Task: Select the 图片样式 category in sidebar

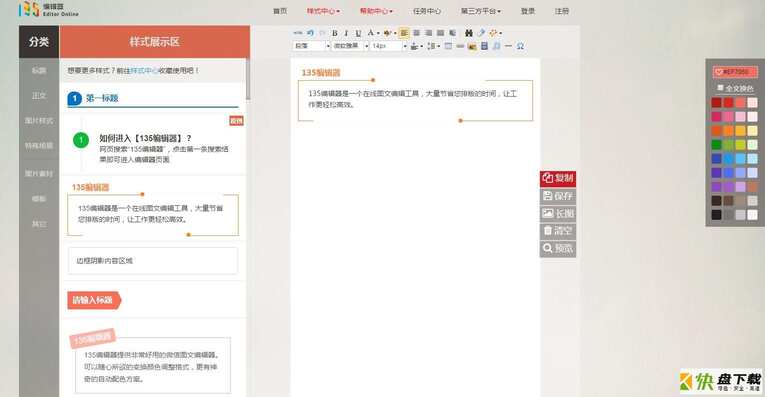Action: coord(39,120)
